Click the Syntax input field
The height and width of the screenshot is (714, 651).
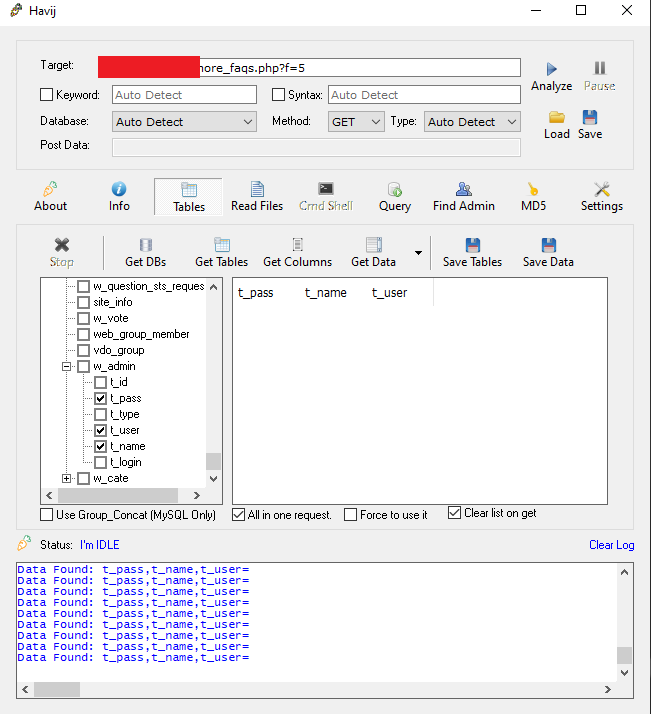424,95
